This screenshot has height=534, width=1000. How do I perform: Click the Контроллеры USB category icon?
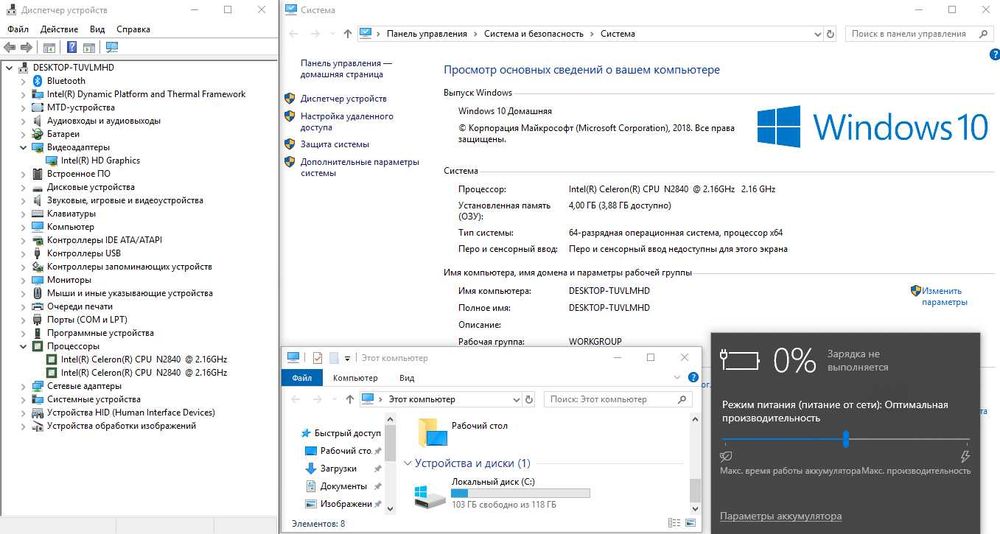(x=37, y=253)
